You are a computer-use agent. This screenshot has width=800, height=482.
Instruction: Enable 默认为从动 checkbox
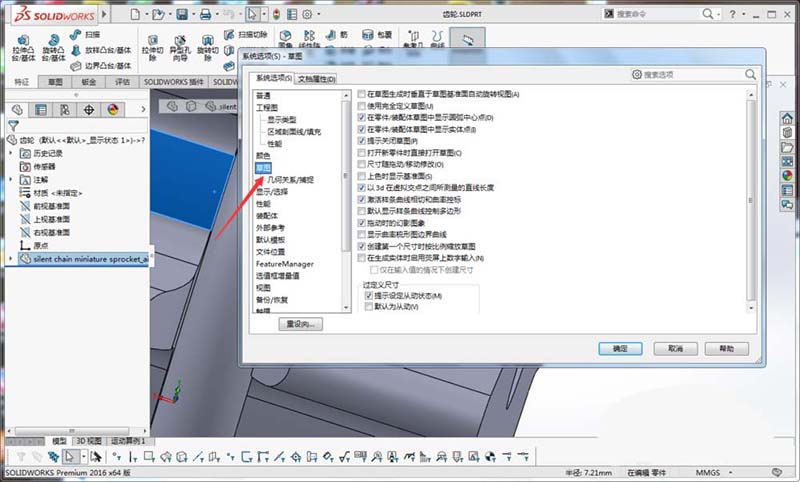369,307
